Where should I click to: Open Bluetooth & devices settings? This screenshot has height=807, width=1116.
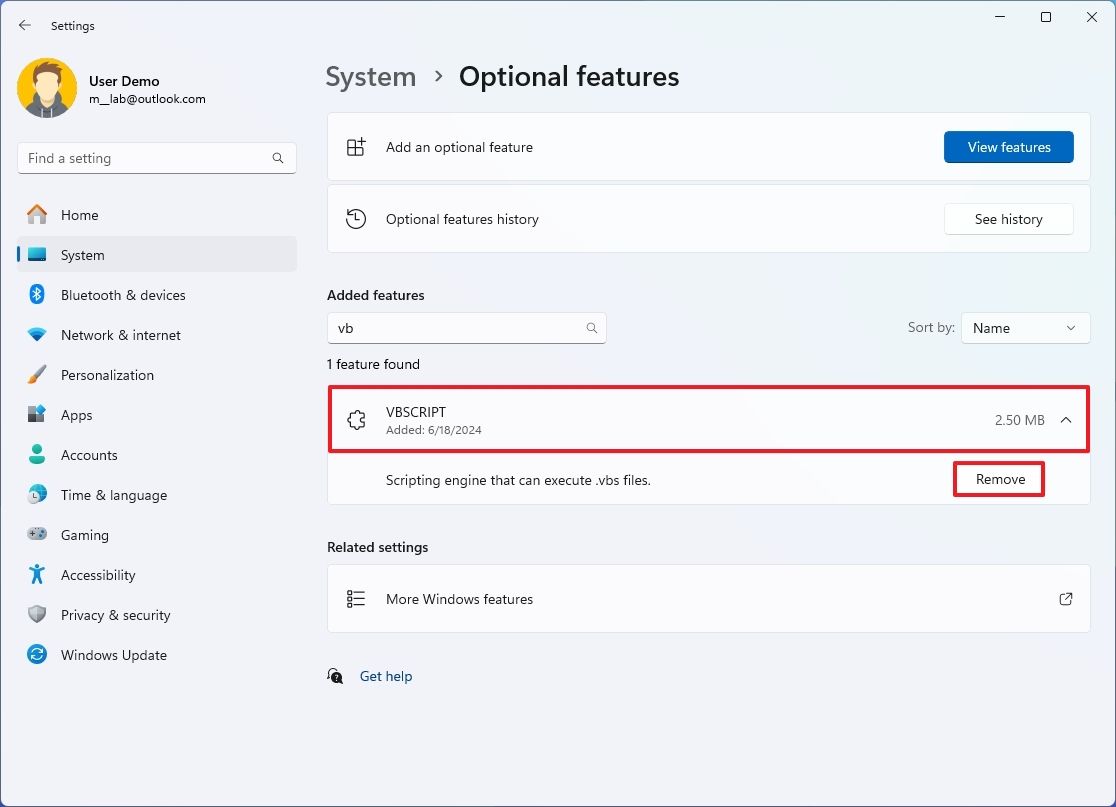[157, 295]
